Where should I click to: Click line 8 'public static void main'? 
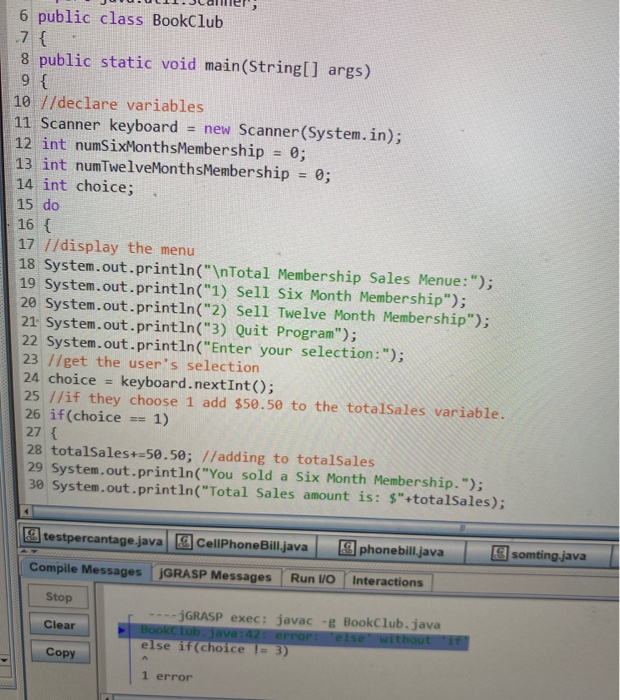click(205, 66)
